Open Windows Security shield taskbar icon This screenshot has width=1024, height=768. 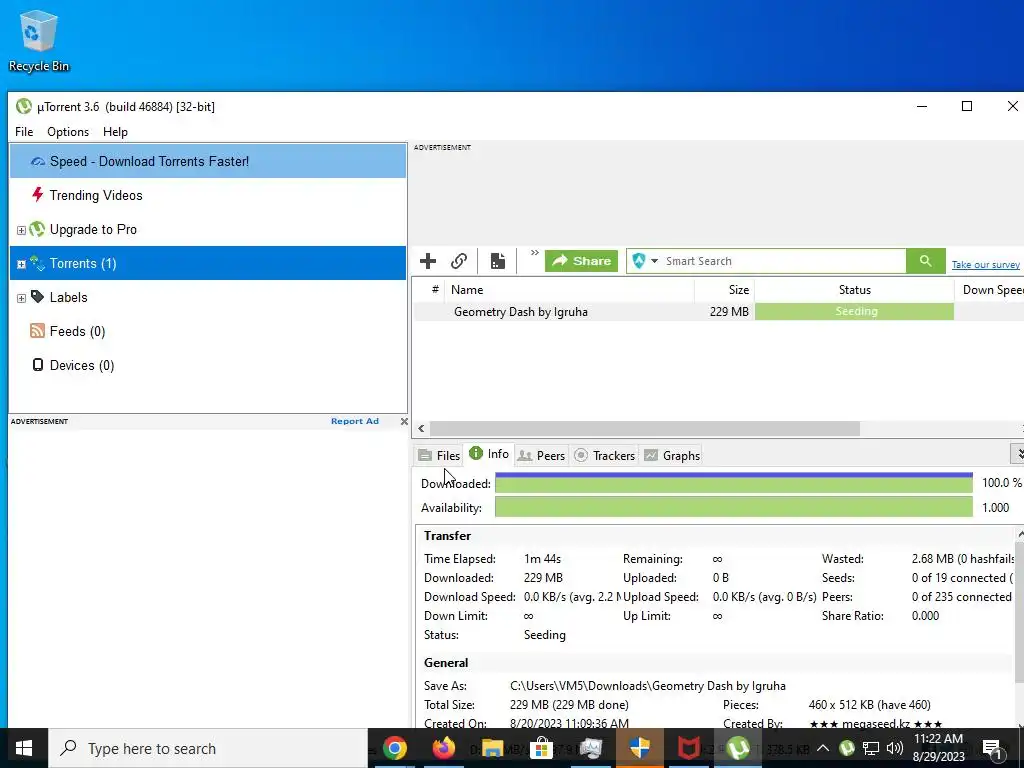(639, 748)
